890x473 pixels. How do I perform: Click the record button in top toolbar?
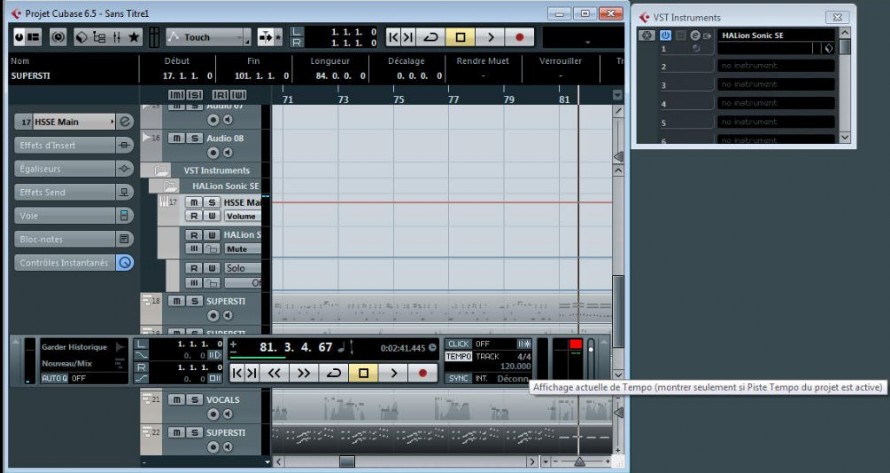pos(519,37)
